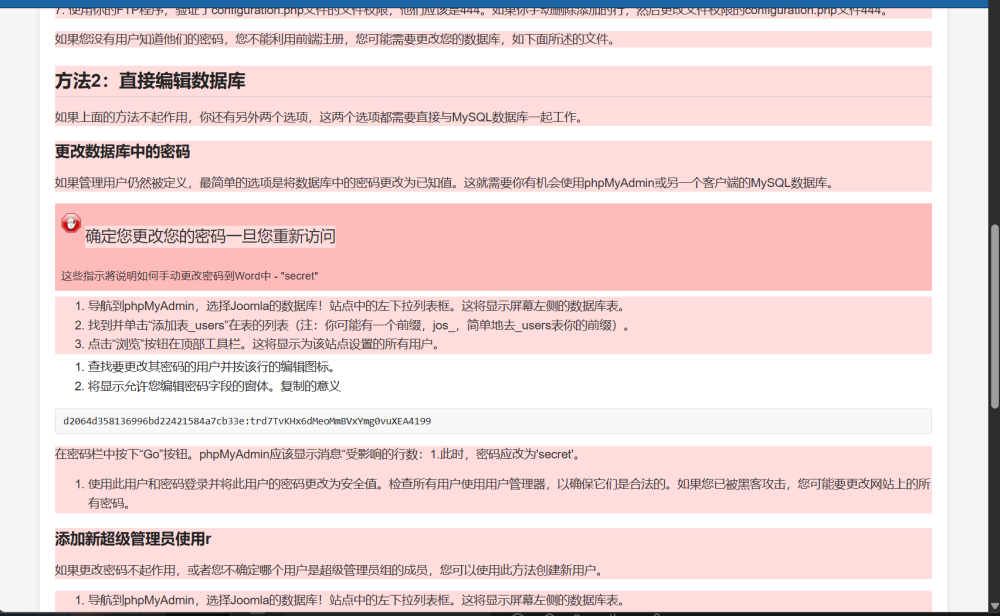
Task: Click the list item "查找要更改其密码的用户"
Action: coord(211,367)
